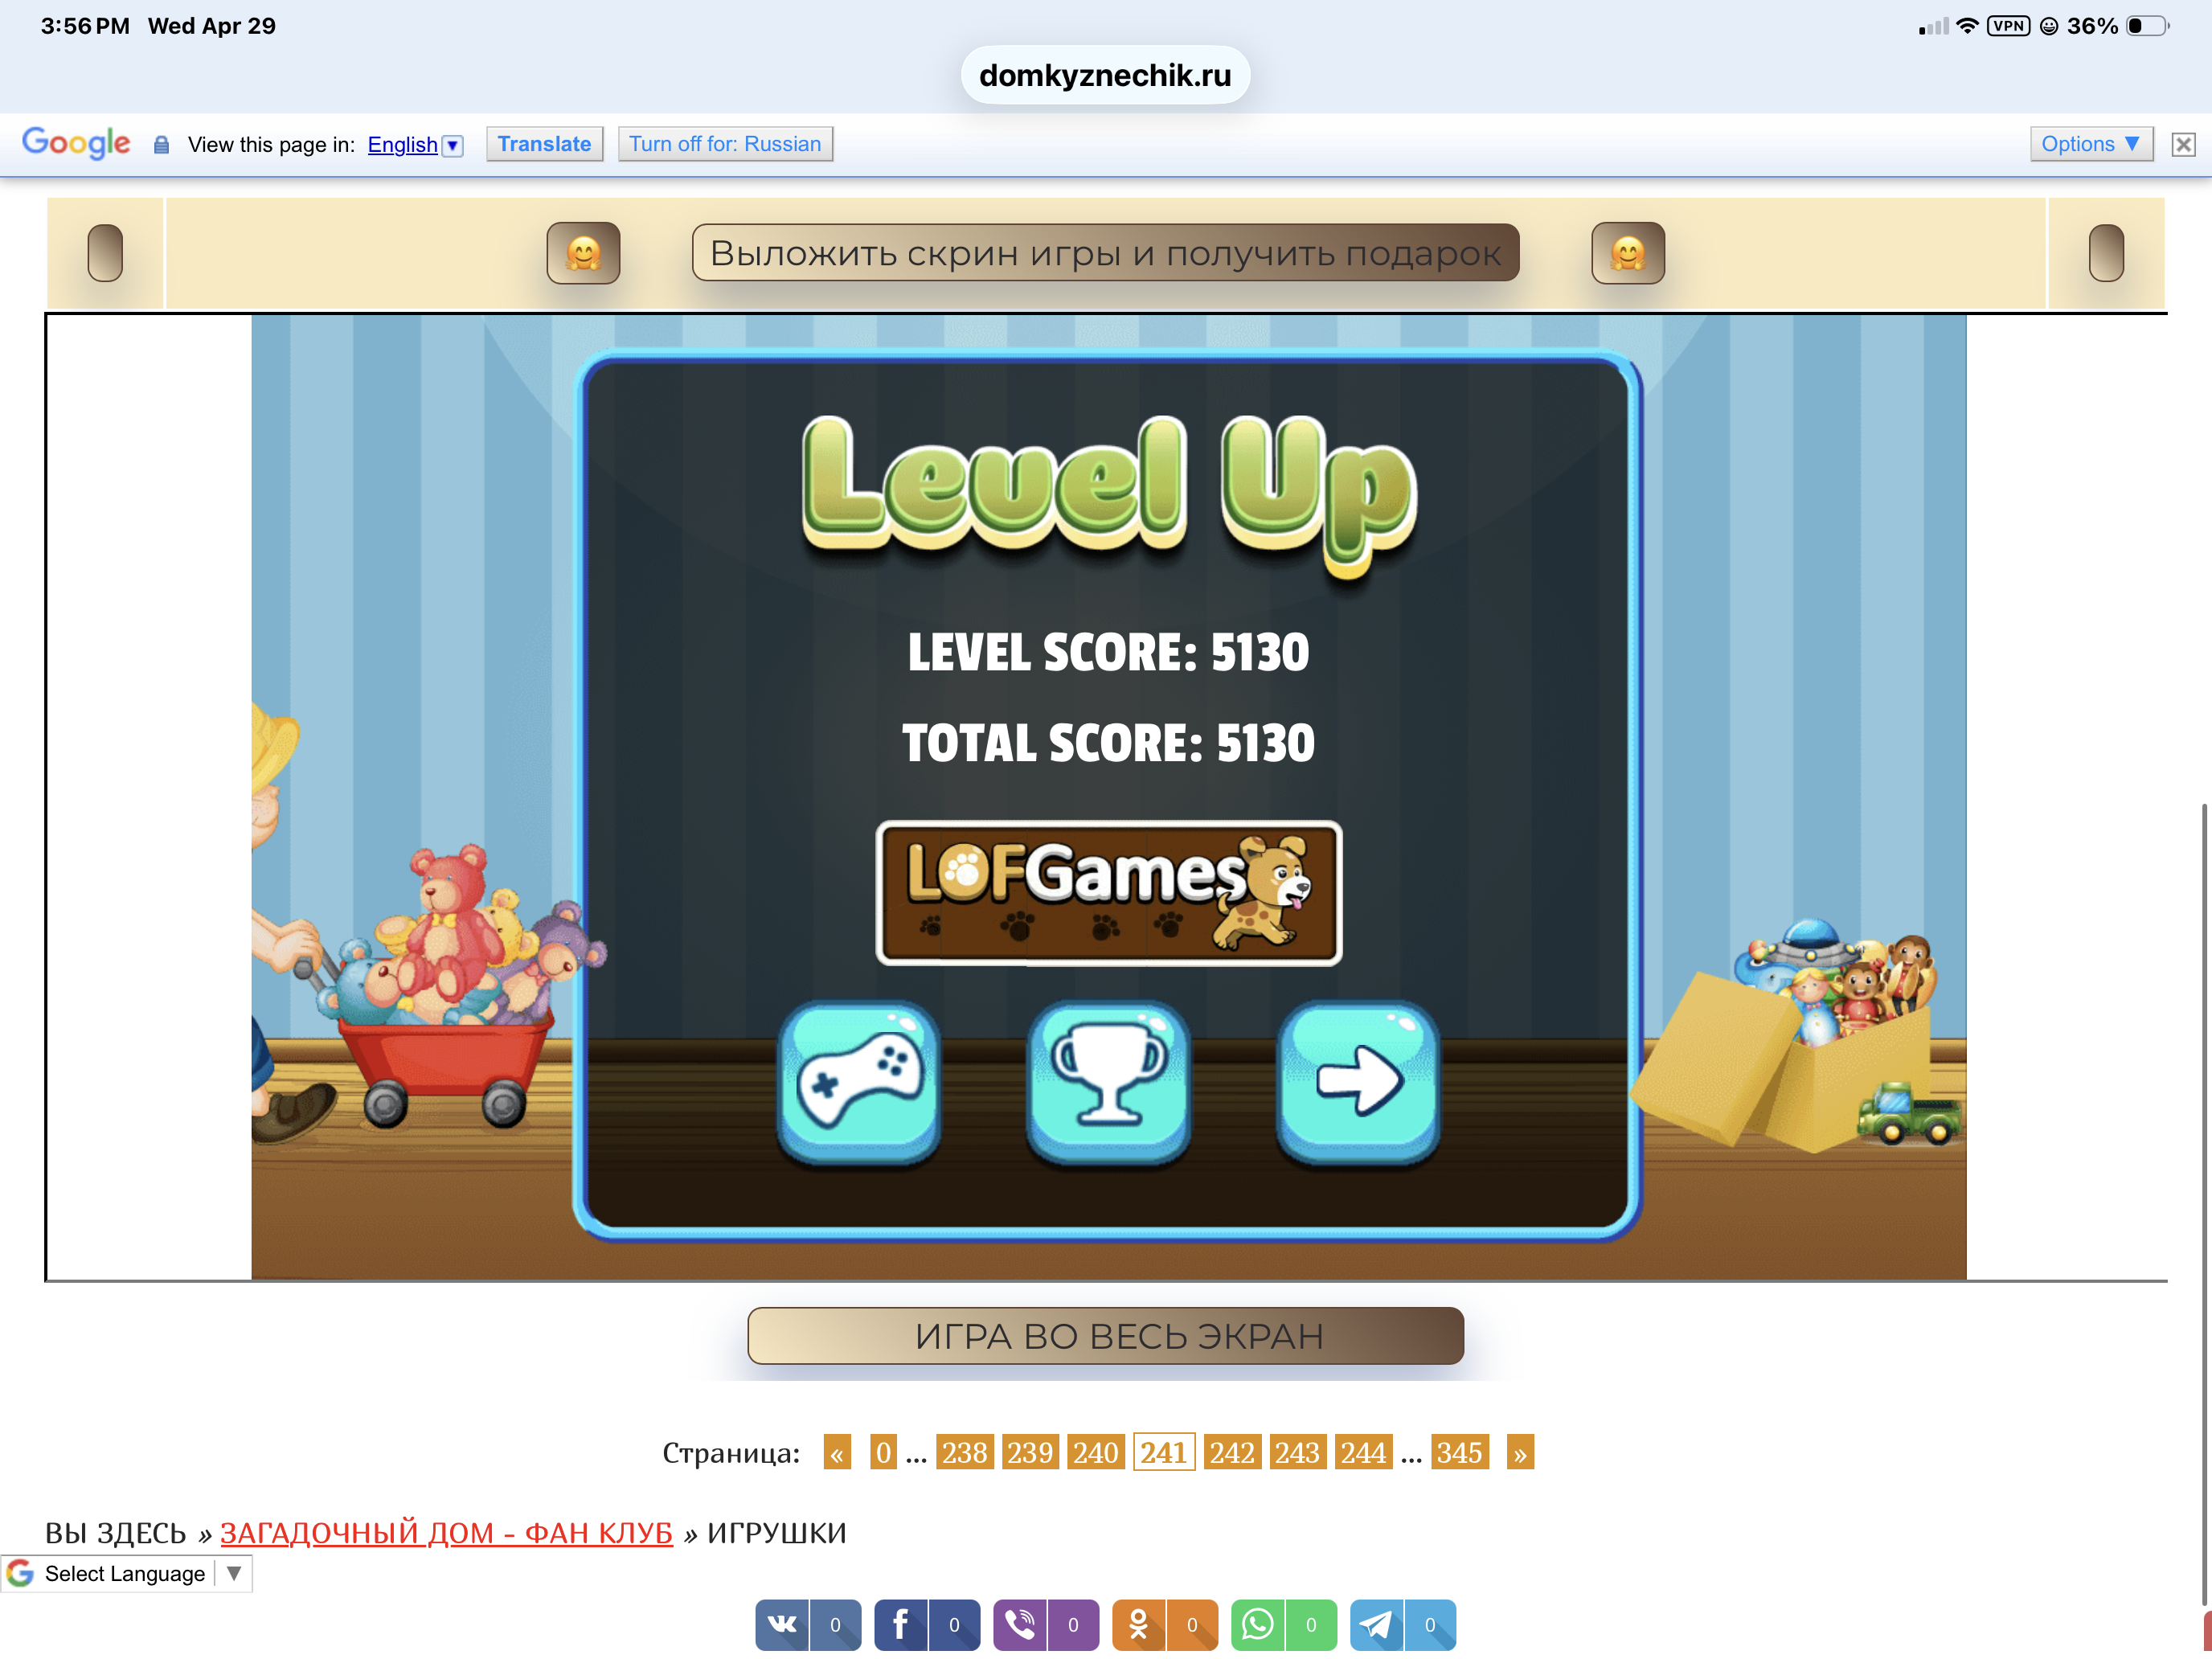Share via WhatsApp icon

point(1258,1625)
